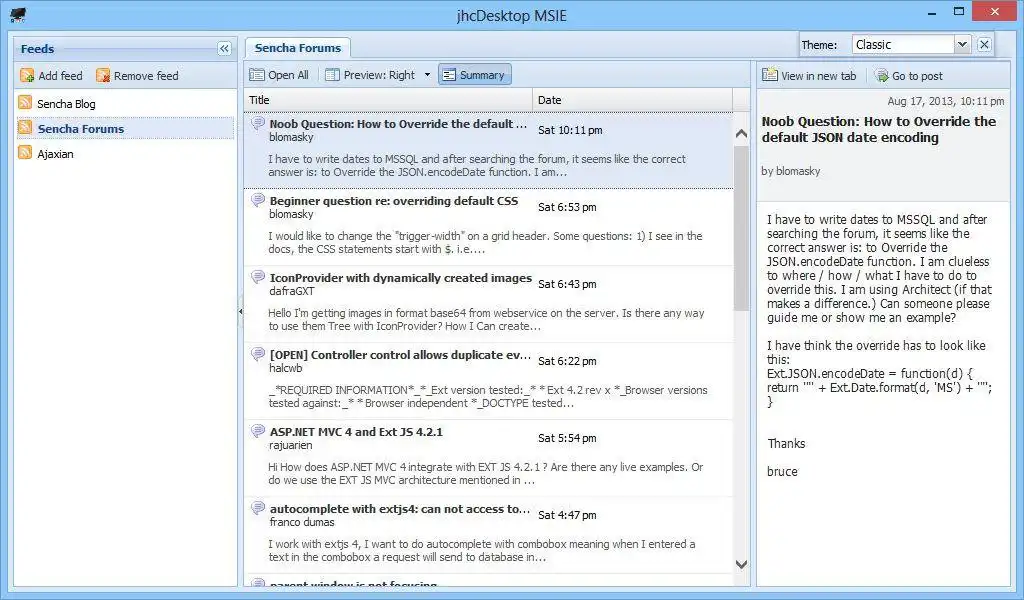Click the 'Sat 5:54 pm' date cell

pyautogui.click(x=567, y=438)
